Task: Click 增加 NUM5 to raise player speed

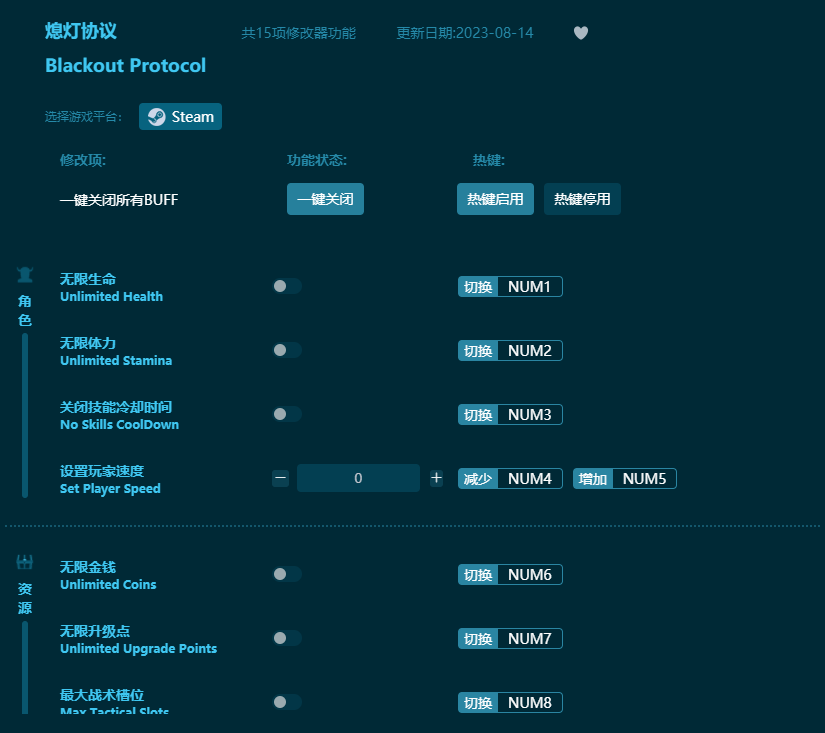Action: click(624, 478)
